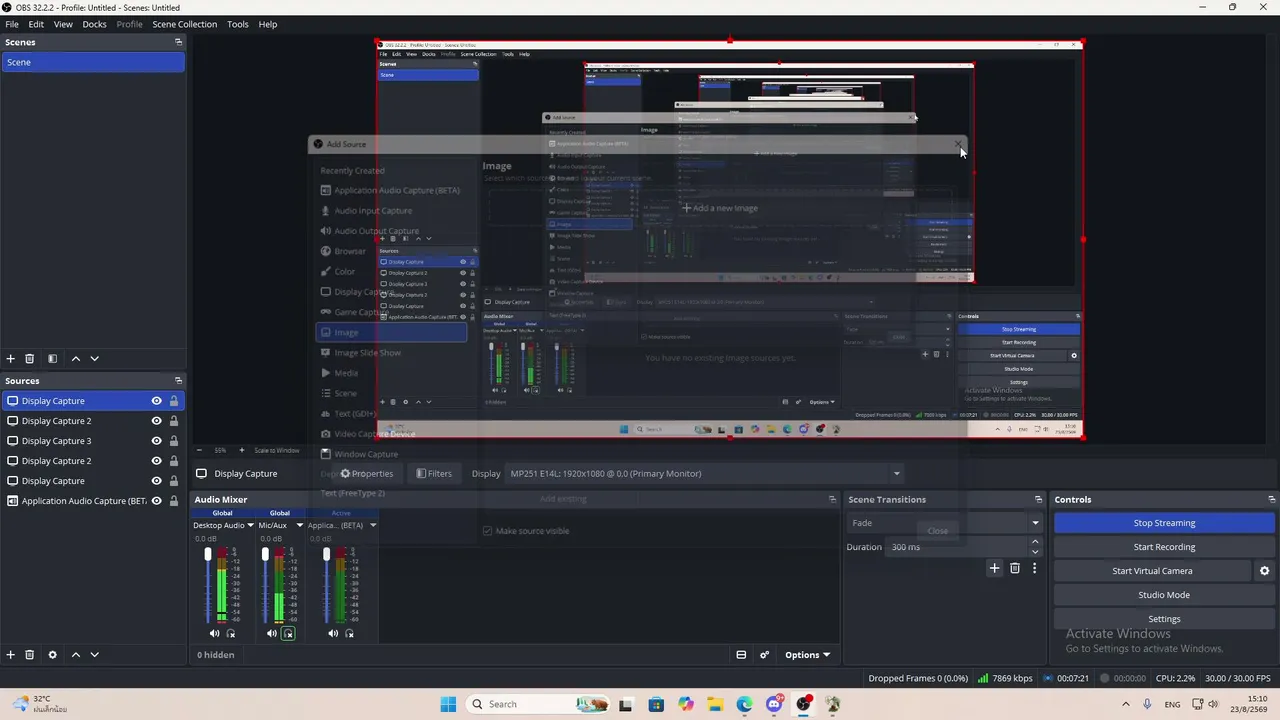Increase transition Duration with up arrow

click(1035, 542)
